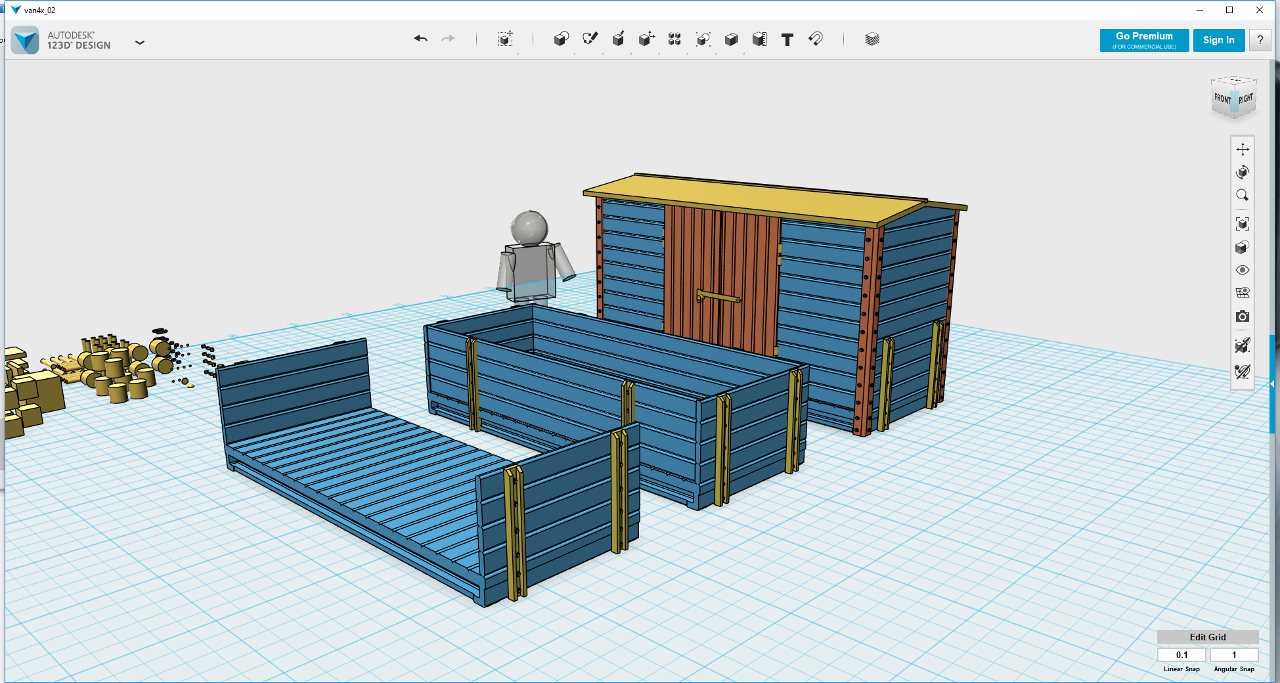Viewport: 1280px width, 683px height.
Task: Toggle solid snapping icon in the navigation bar
Action: pos(1242,345)
